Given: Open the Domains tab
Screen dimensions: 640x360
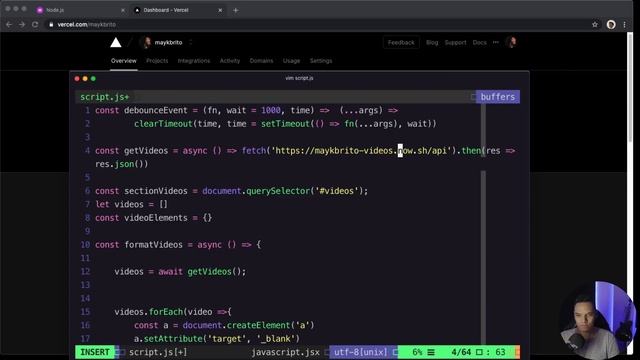Looking at the screenshot, I should pyautogui.click(x=261, y=61).
